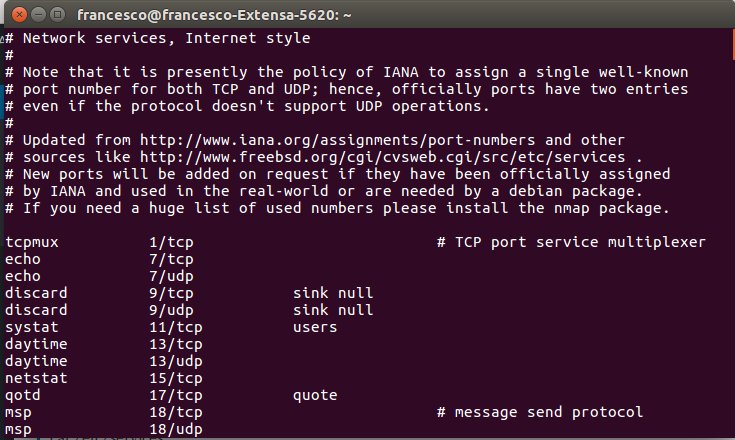The width and height of the screenshot is (735, 440).
Task: Click the tcpmux service name
Action: tap(32, 243)
